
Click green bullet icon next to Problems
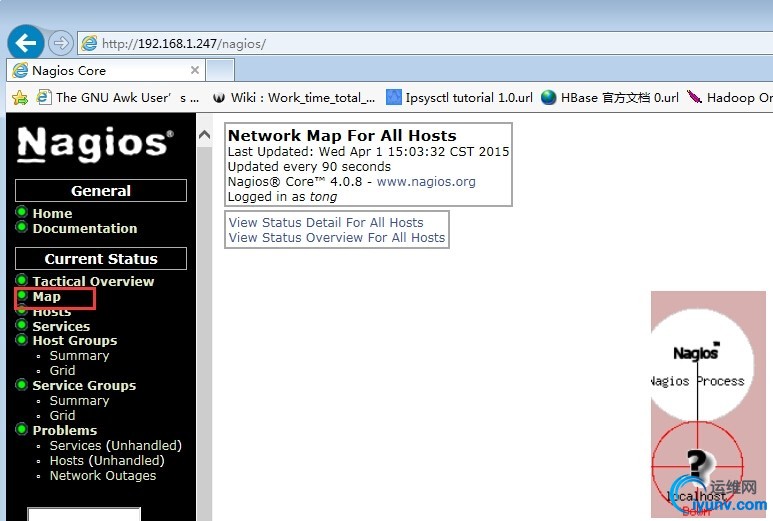coord(21,429)
